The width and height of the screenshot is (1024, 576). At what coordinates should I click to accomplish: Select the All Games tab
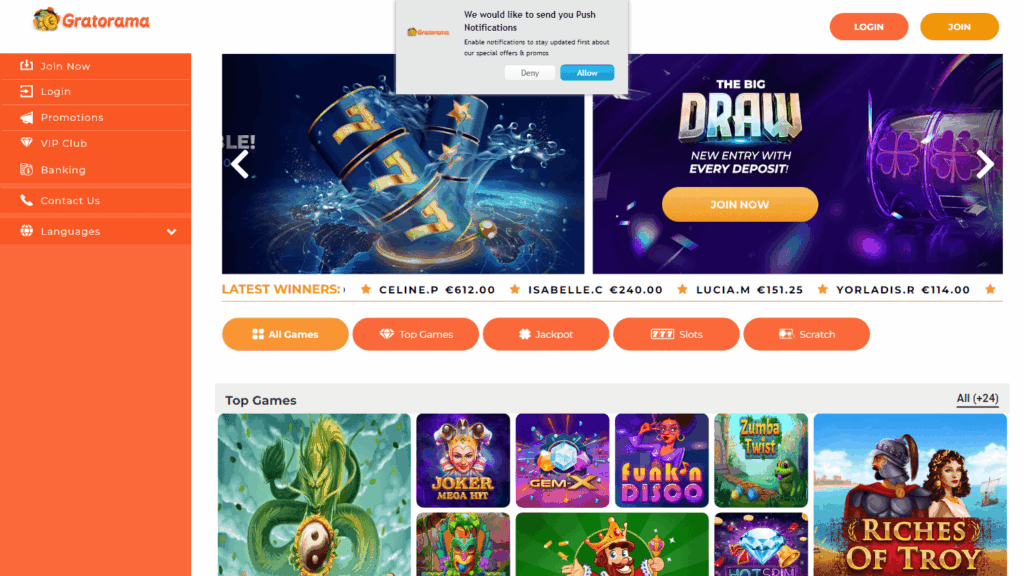point(285,334)
